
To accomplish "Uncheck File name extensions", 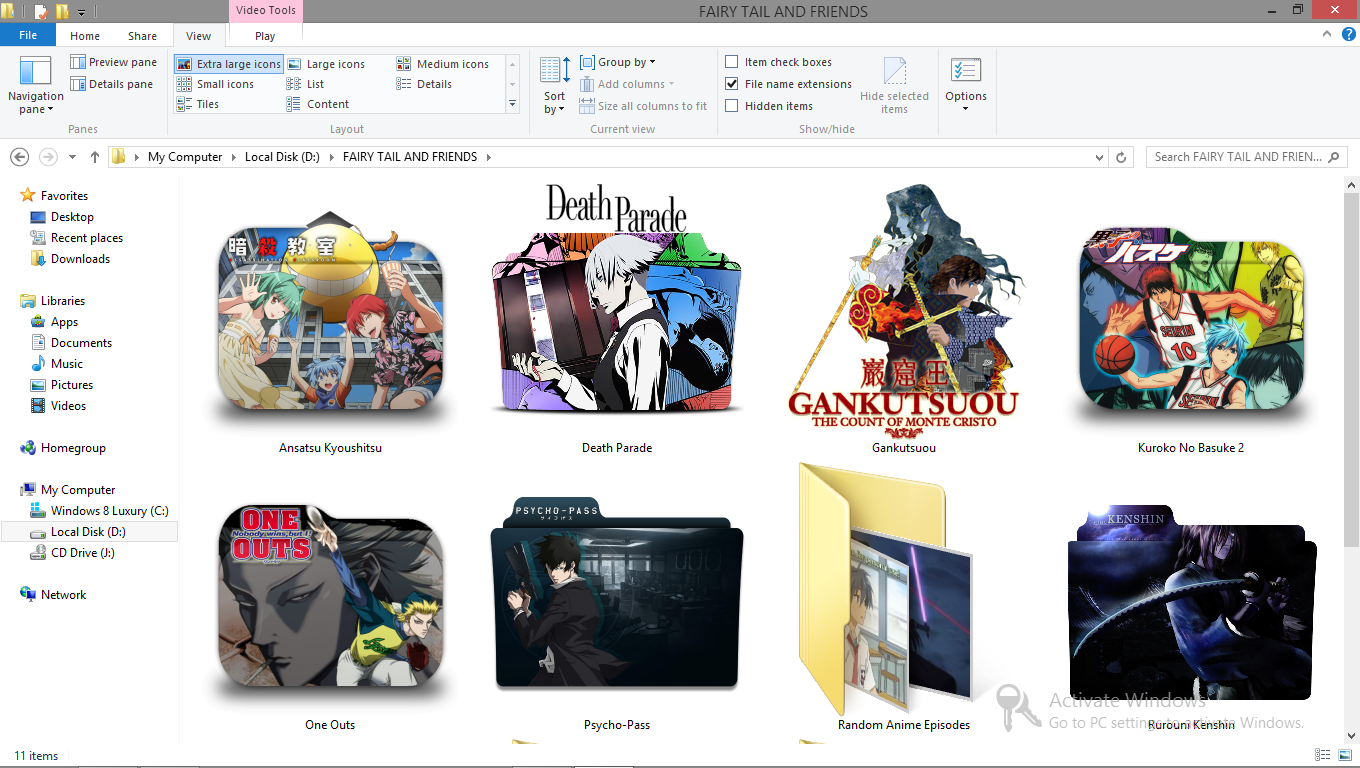I will pos(732,84).
